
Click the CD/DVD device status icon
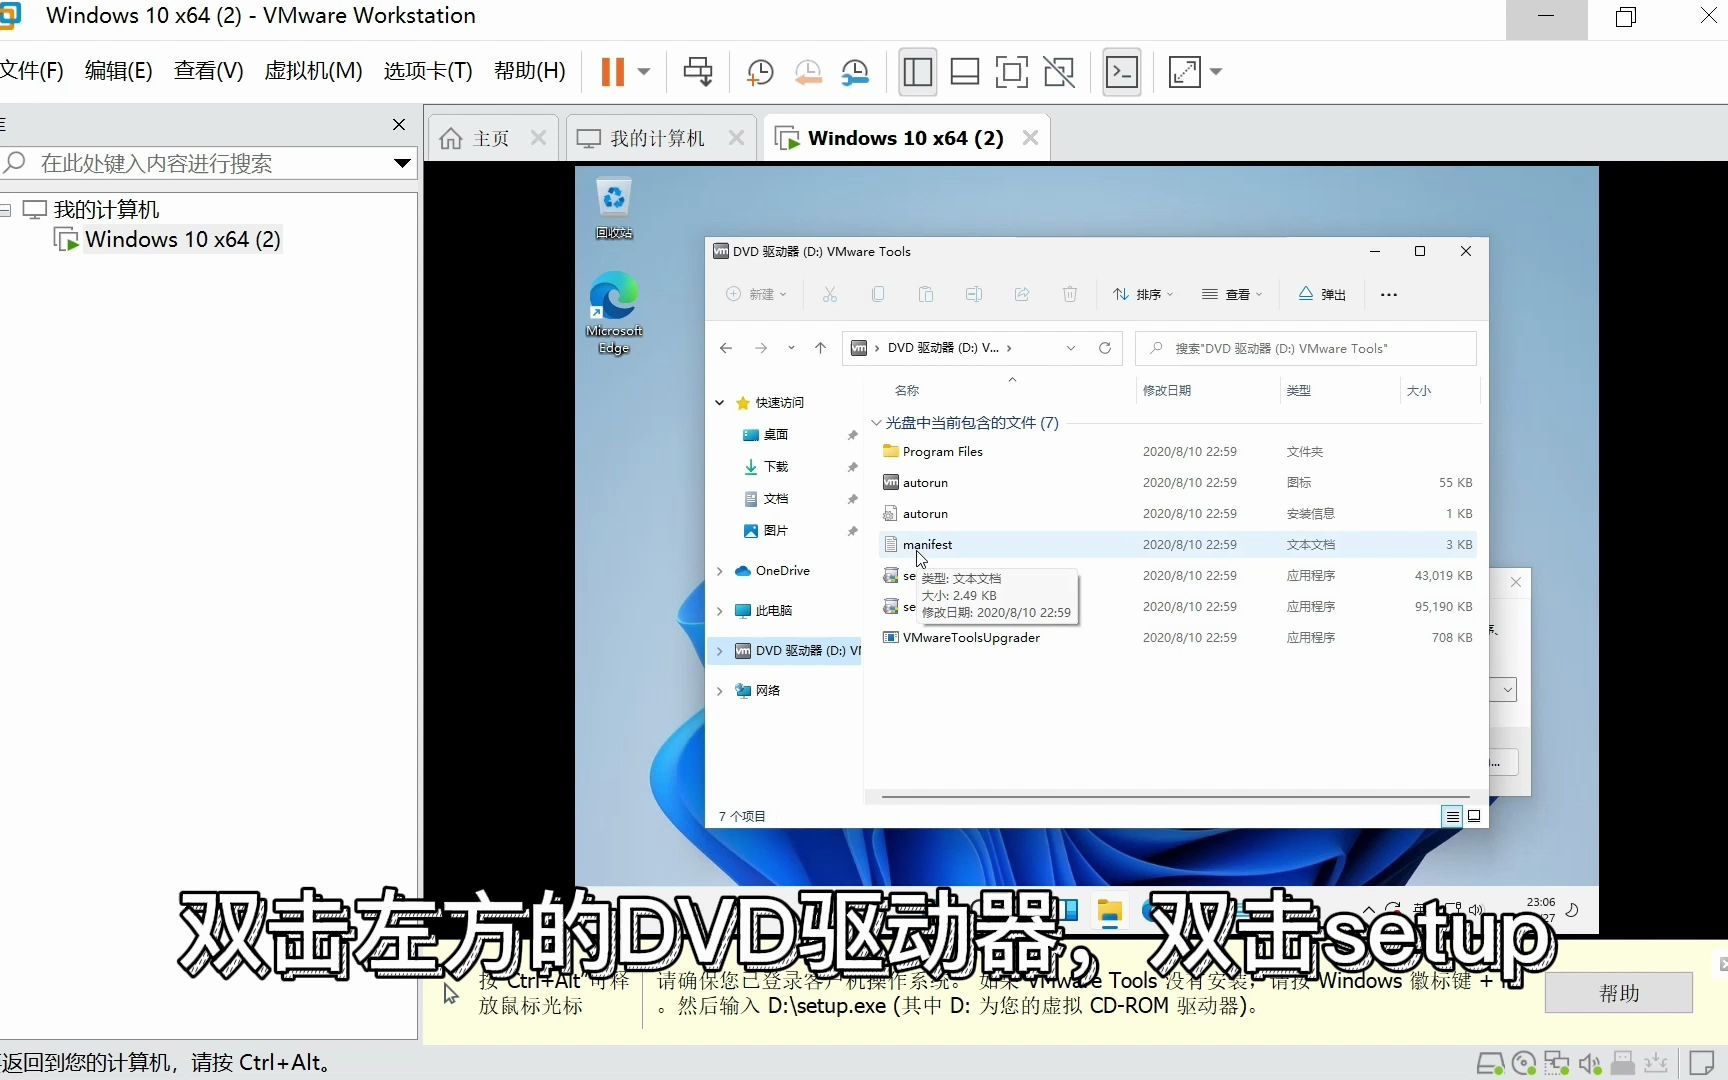click(1524, 1063)
